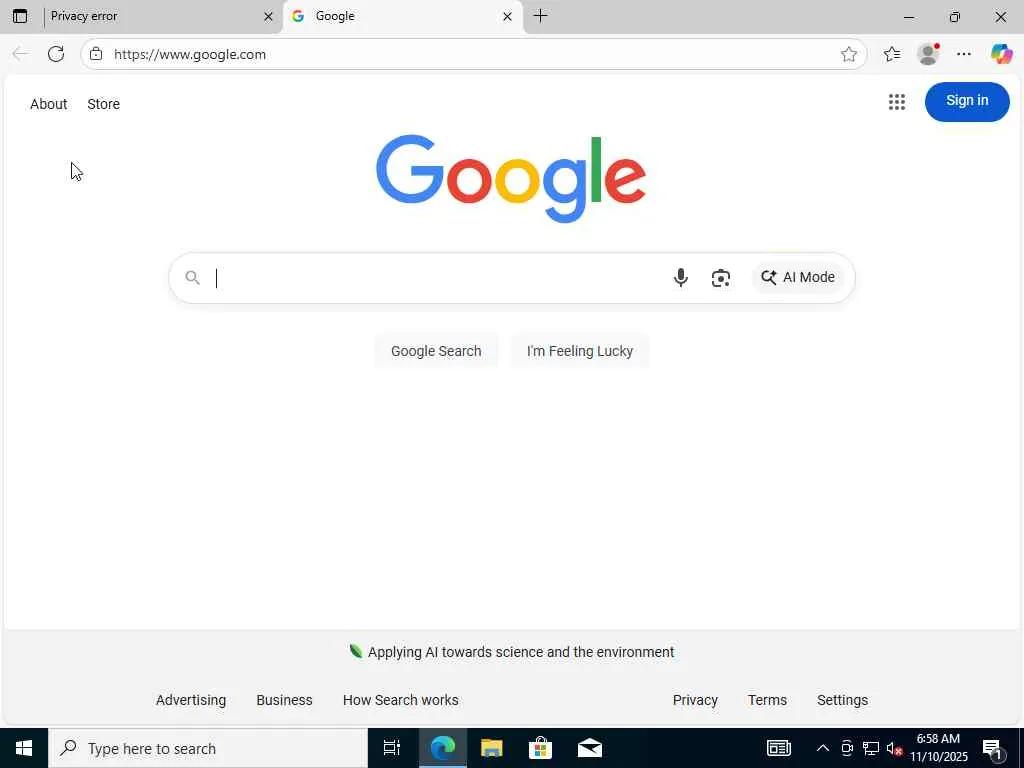Refresh the current page
1024x768 pixels.
point(56,54)
